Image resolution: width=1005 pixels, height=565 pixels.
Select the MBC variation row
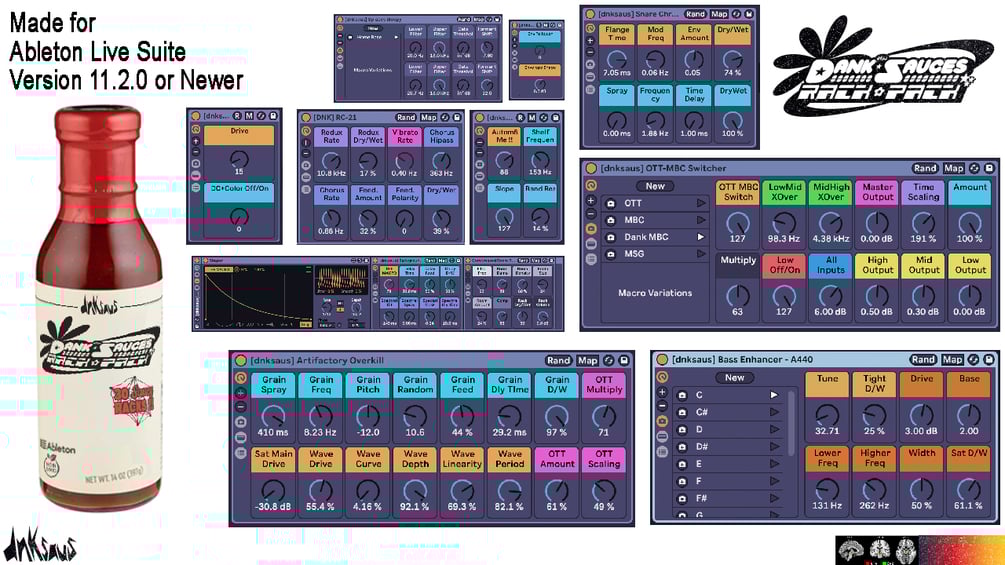(656, 220)
